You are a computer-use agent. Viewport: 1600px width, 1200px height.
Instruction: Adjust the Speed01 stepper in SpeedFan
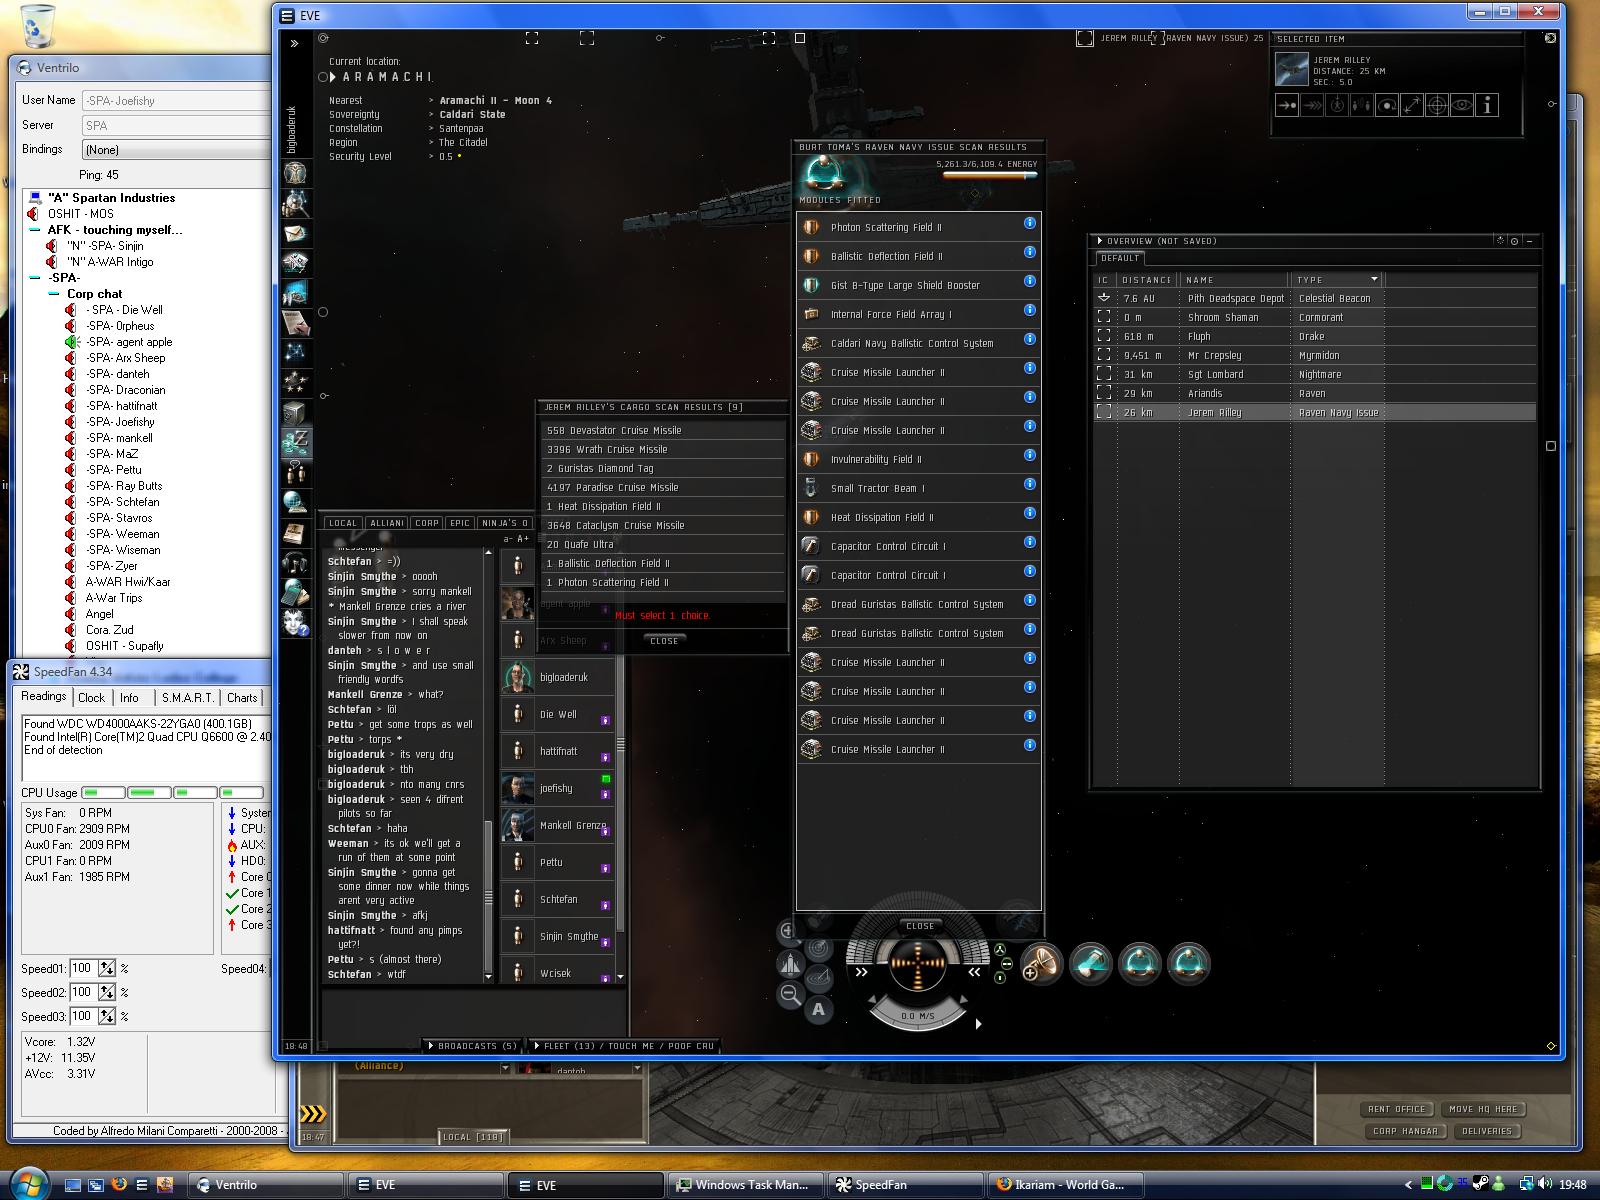click(x=108, y=968)
